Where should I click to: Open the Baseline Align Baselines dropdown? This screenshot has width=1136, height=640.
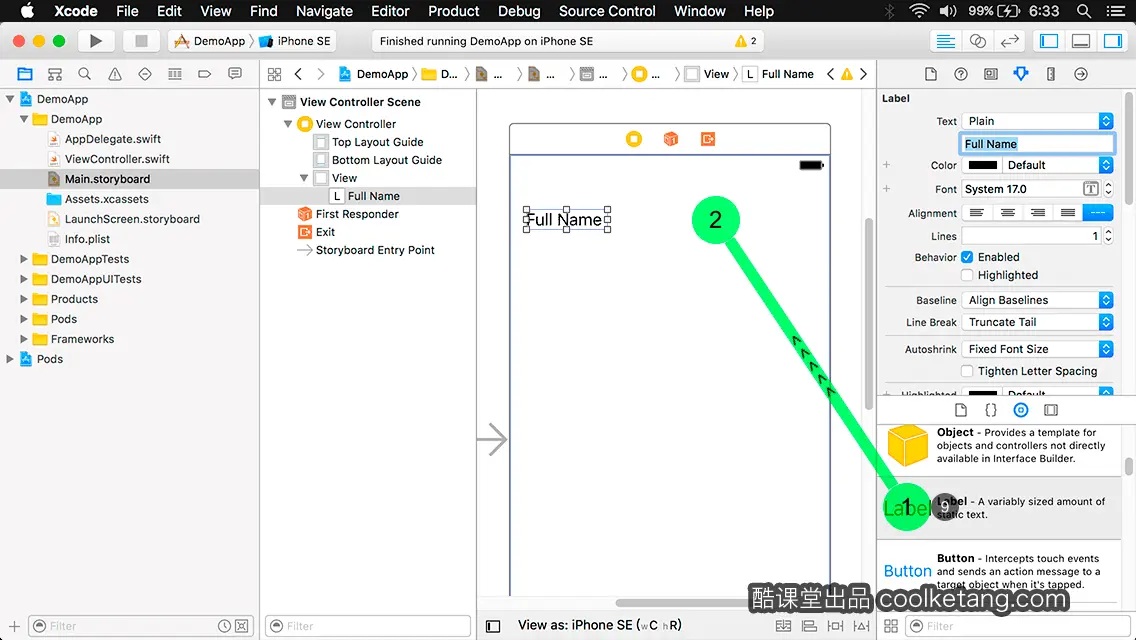[x=1037, y=300]
